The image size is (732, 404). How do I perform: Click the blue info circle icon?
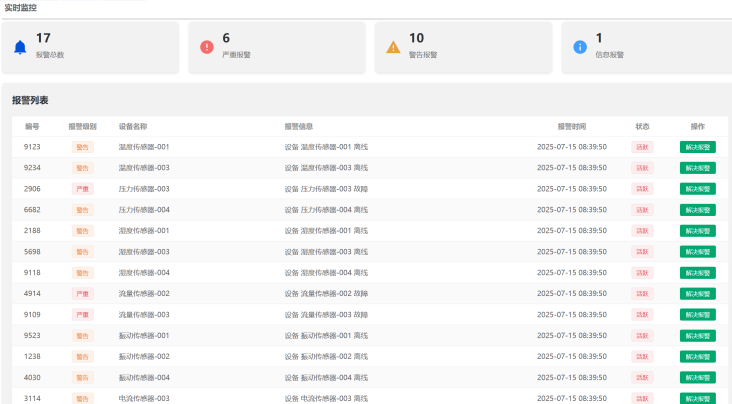580,47
